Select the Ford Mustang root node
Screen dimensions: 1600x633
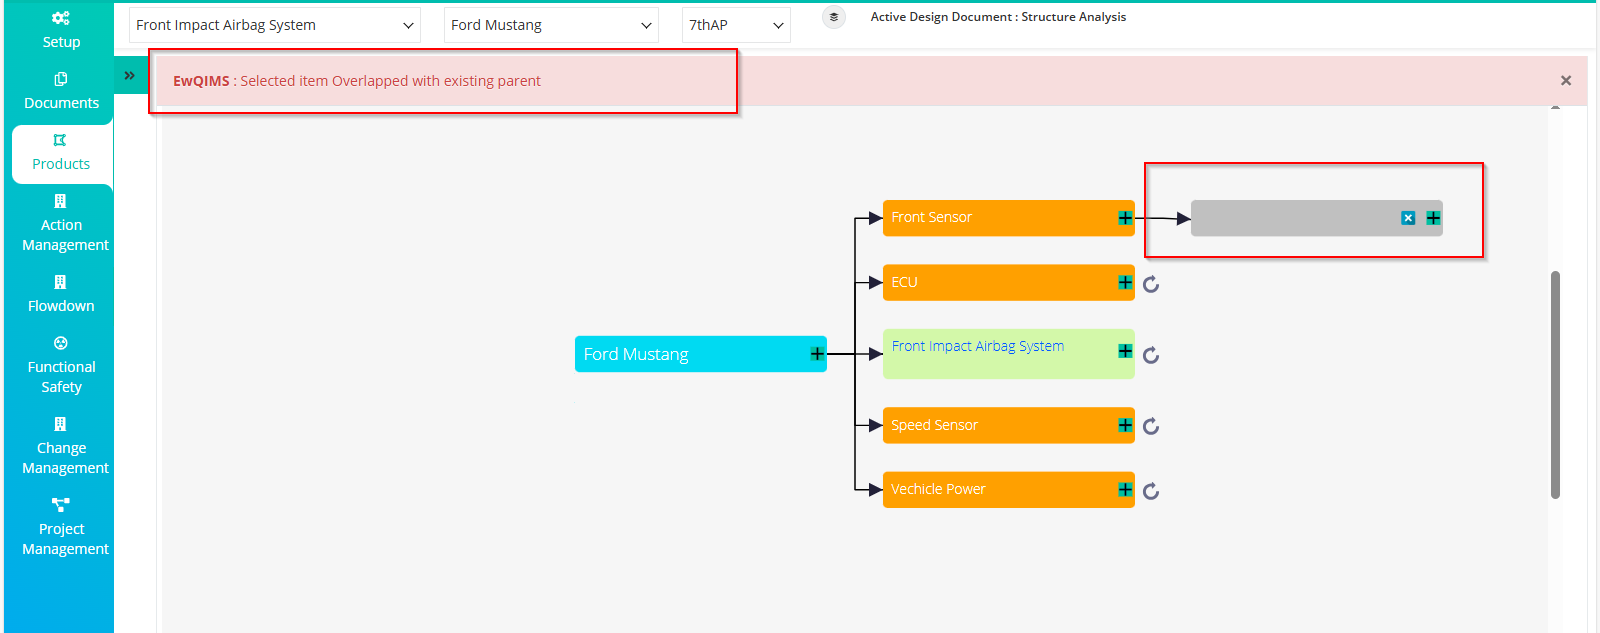coord(701,354)
